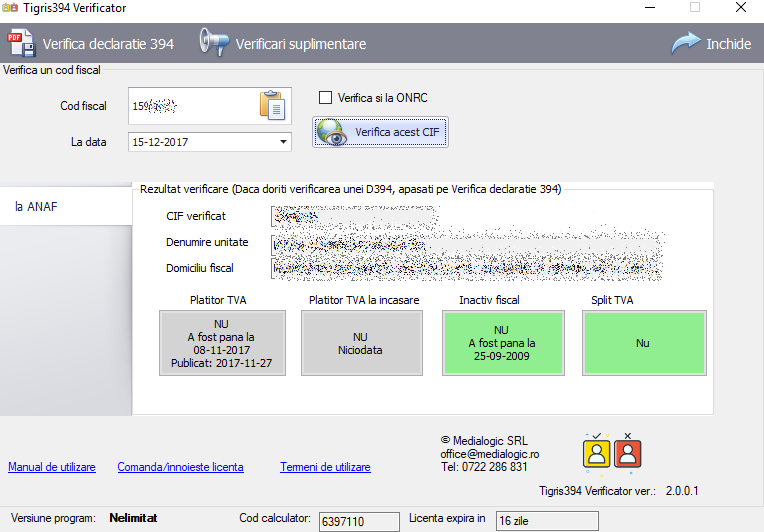764x532 pixels.
Task: Open Comanda/innoieste licenta link
Action: coord(180,467)
